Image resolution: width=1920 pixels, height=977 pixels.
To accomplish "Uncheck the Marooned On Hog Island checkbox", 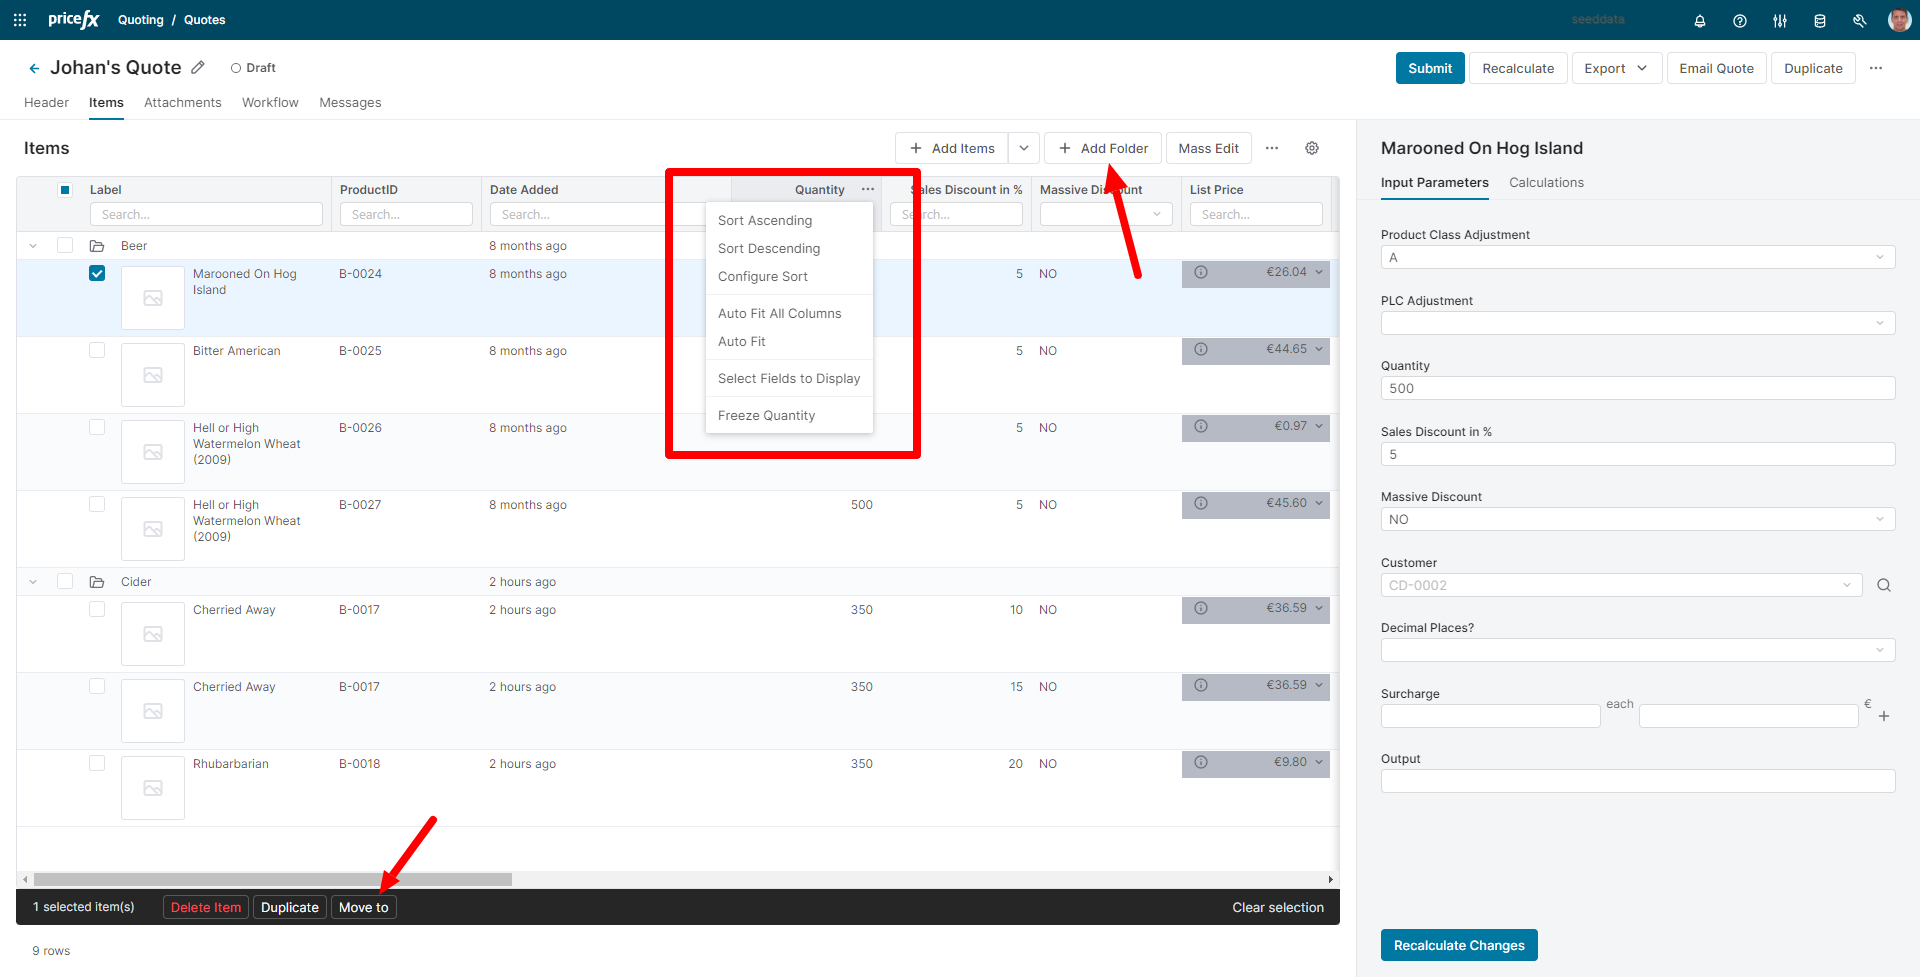I will click(x=97, y=274).
